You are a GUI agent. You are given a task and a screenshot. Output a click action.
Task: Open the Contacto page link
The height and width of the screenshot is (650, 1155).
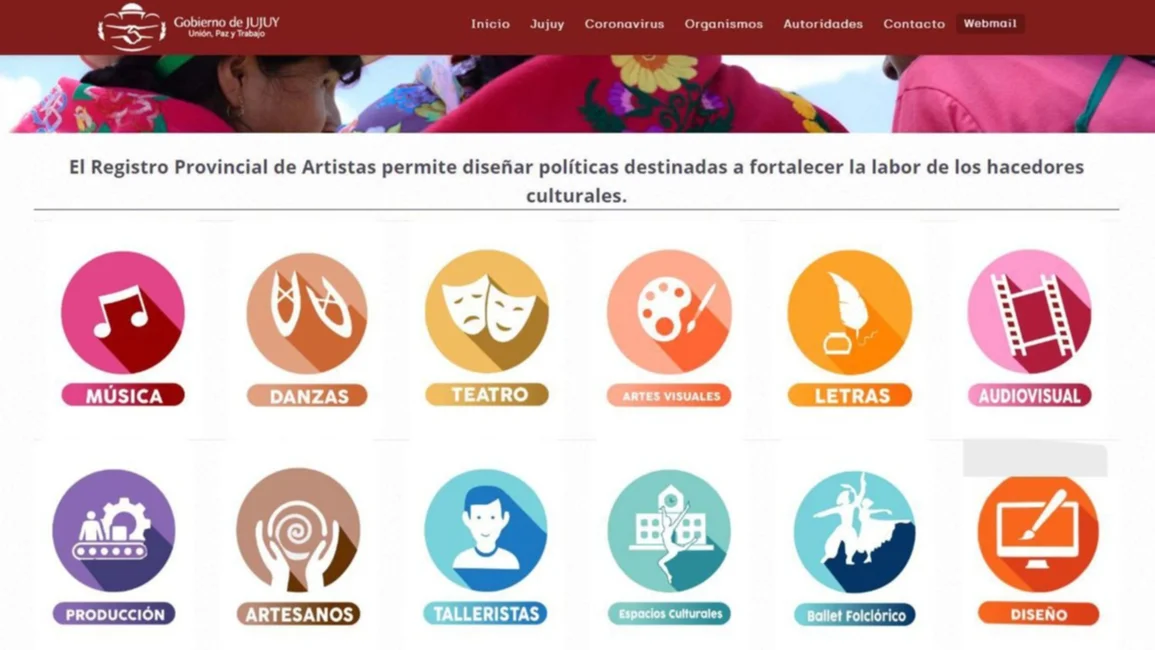coord(914,24)
